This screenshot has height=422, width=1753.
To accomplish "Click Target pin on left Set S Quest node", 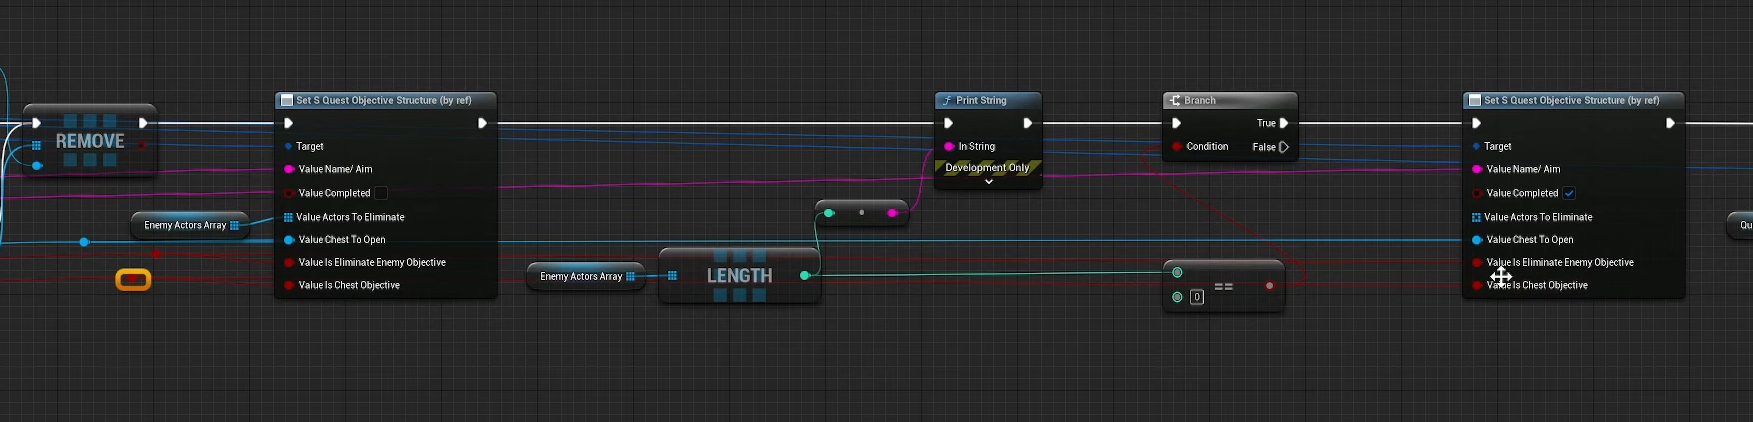I will tap(288, 146).
